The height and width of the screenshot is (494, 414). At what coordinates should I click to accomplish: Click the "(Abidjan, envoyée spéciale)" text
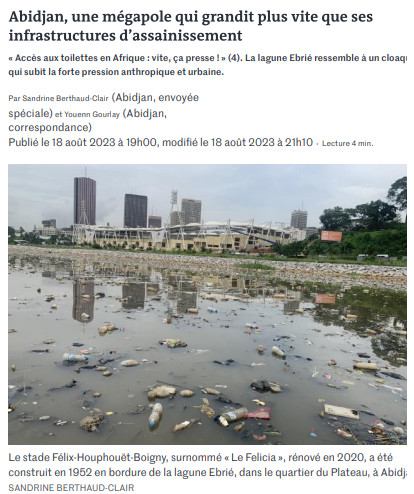tap(104, 105)
